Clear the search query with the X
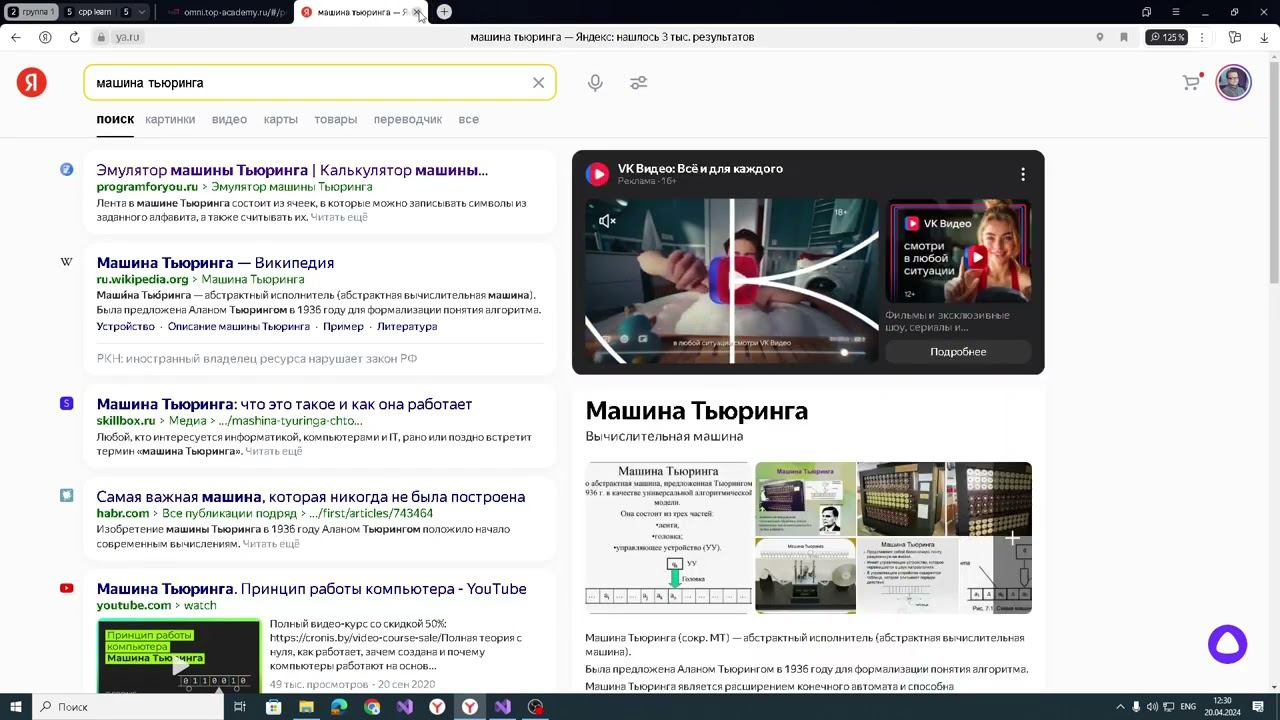The width and height of the screenshot is (1280, 720). tap(538, 83)
